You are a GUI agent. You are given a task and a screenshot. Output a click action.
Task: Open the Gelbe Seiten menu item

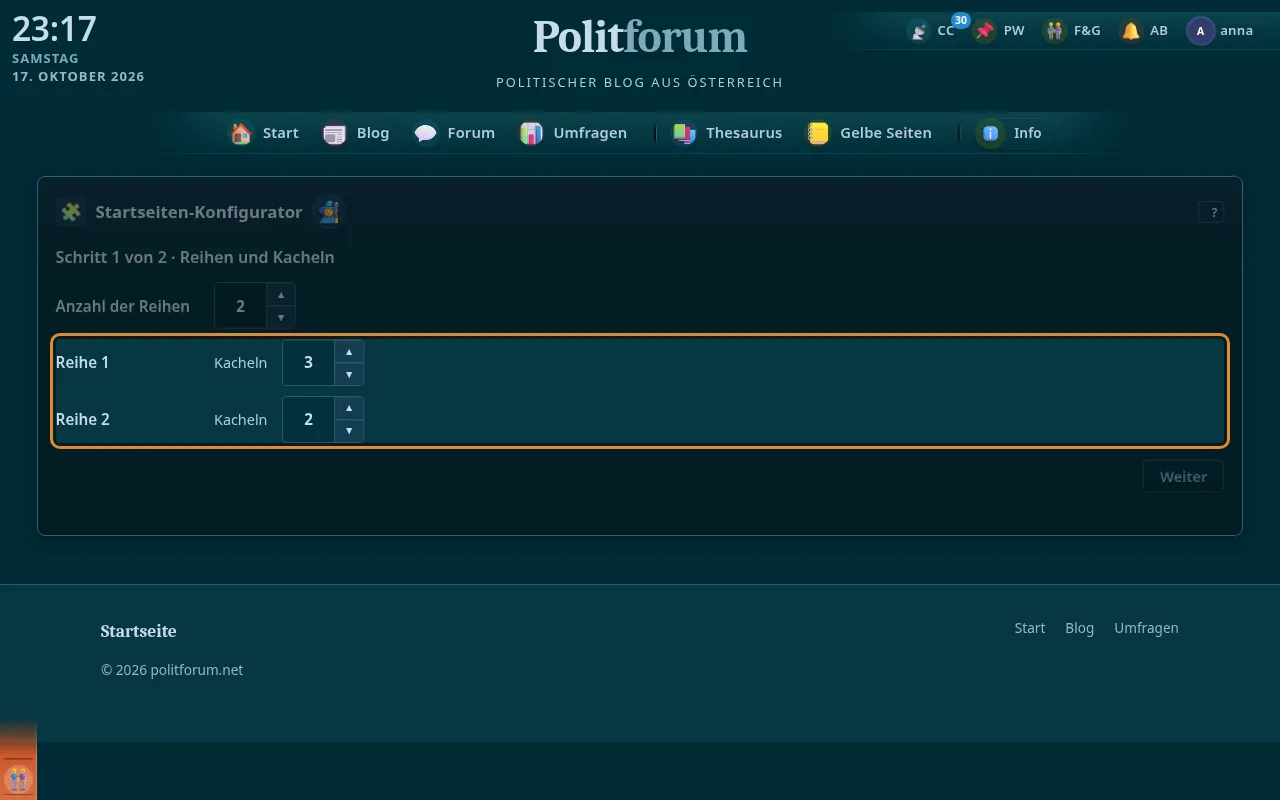869,133
